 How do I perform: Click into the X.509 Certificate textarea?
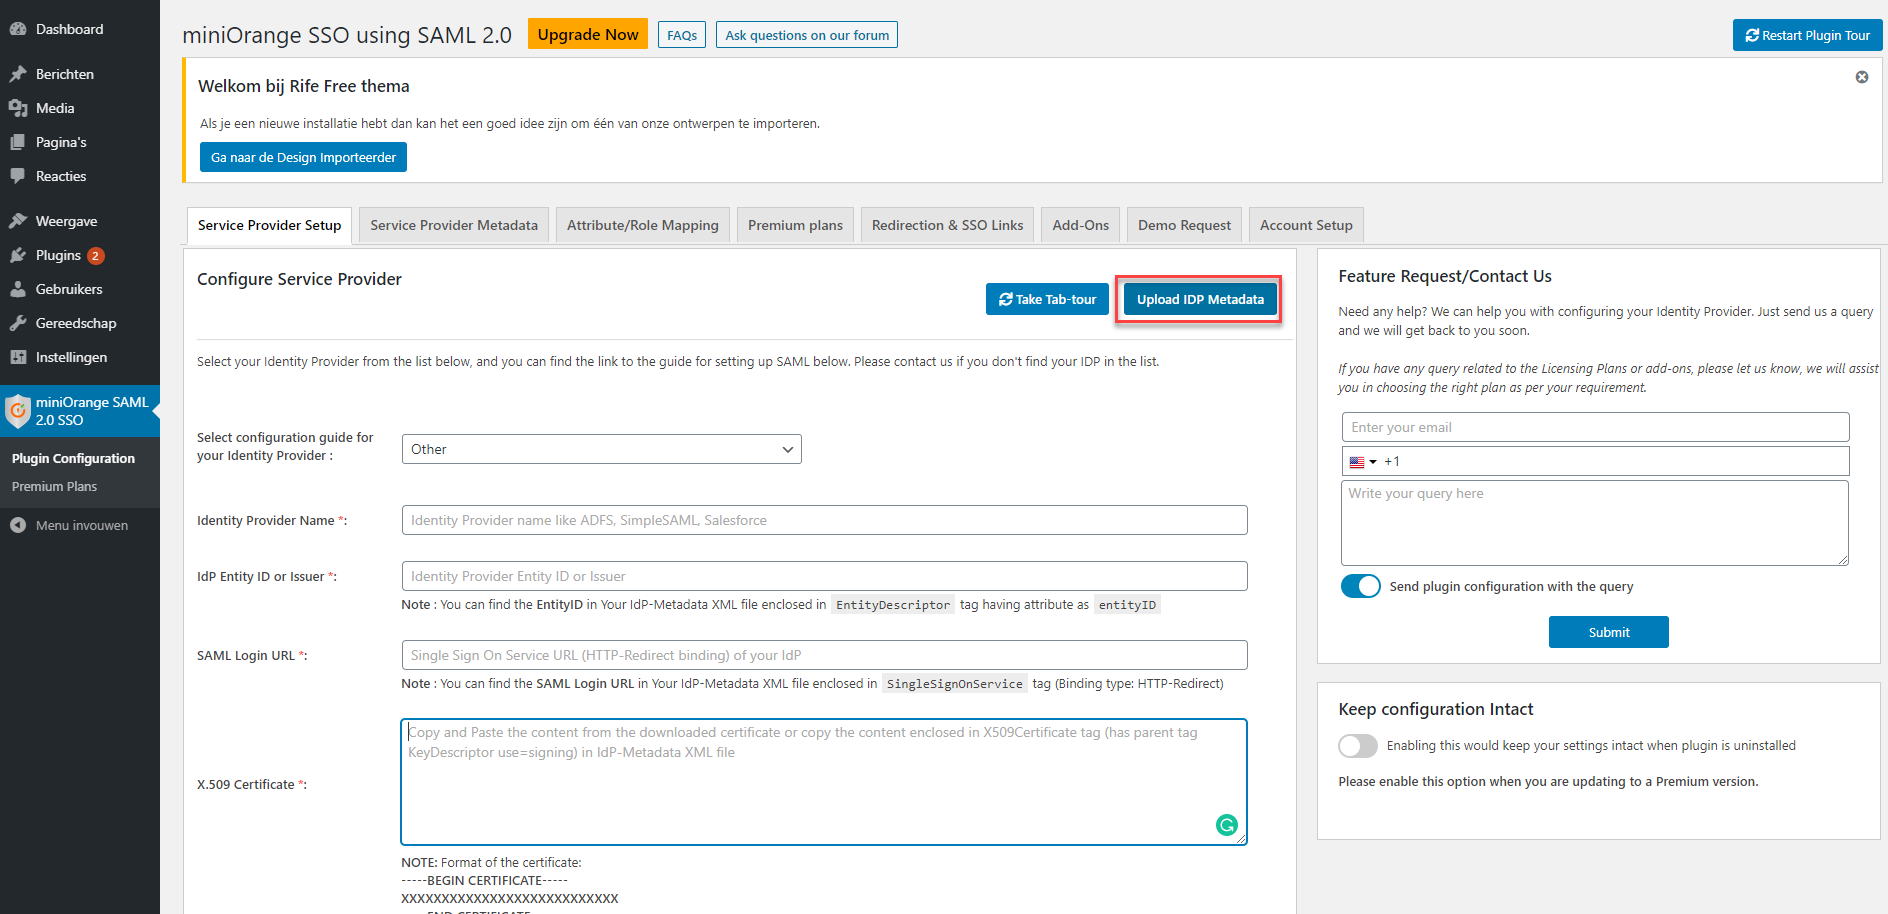coord(824,782)
